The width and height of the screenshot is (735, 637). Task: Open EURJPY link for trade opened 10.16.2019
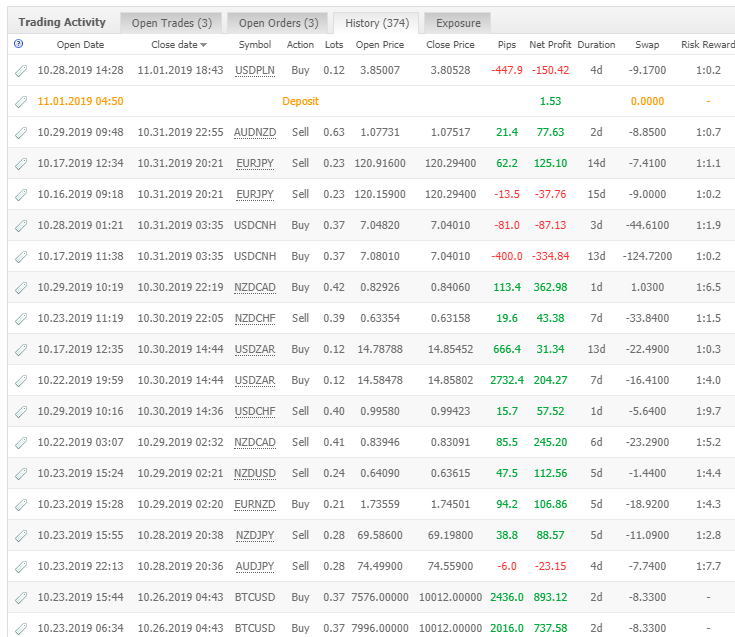coord(255,194)
